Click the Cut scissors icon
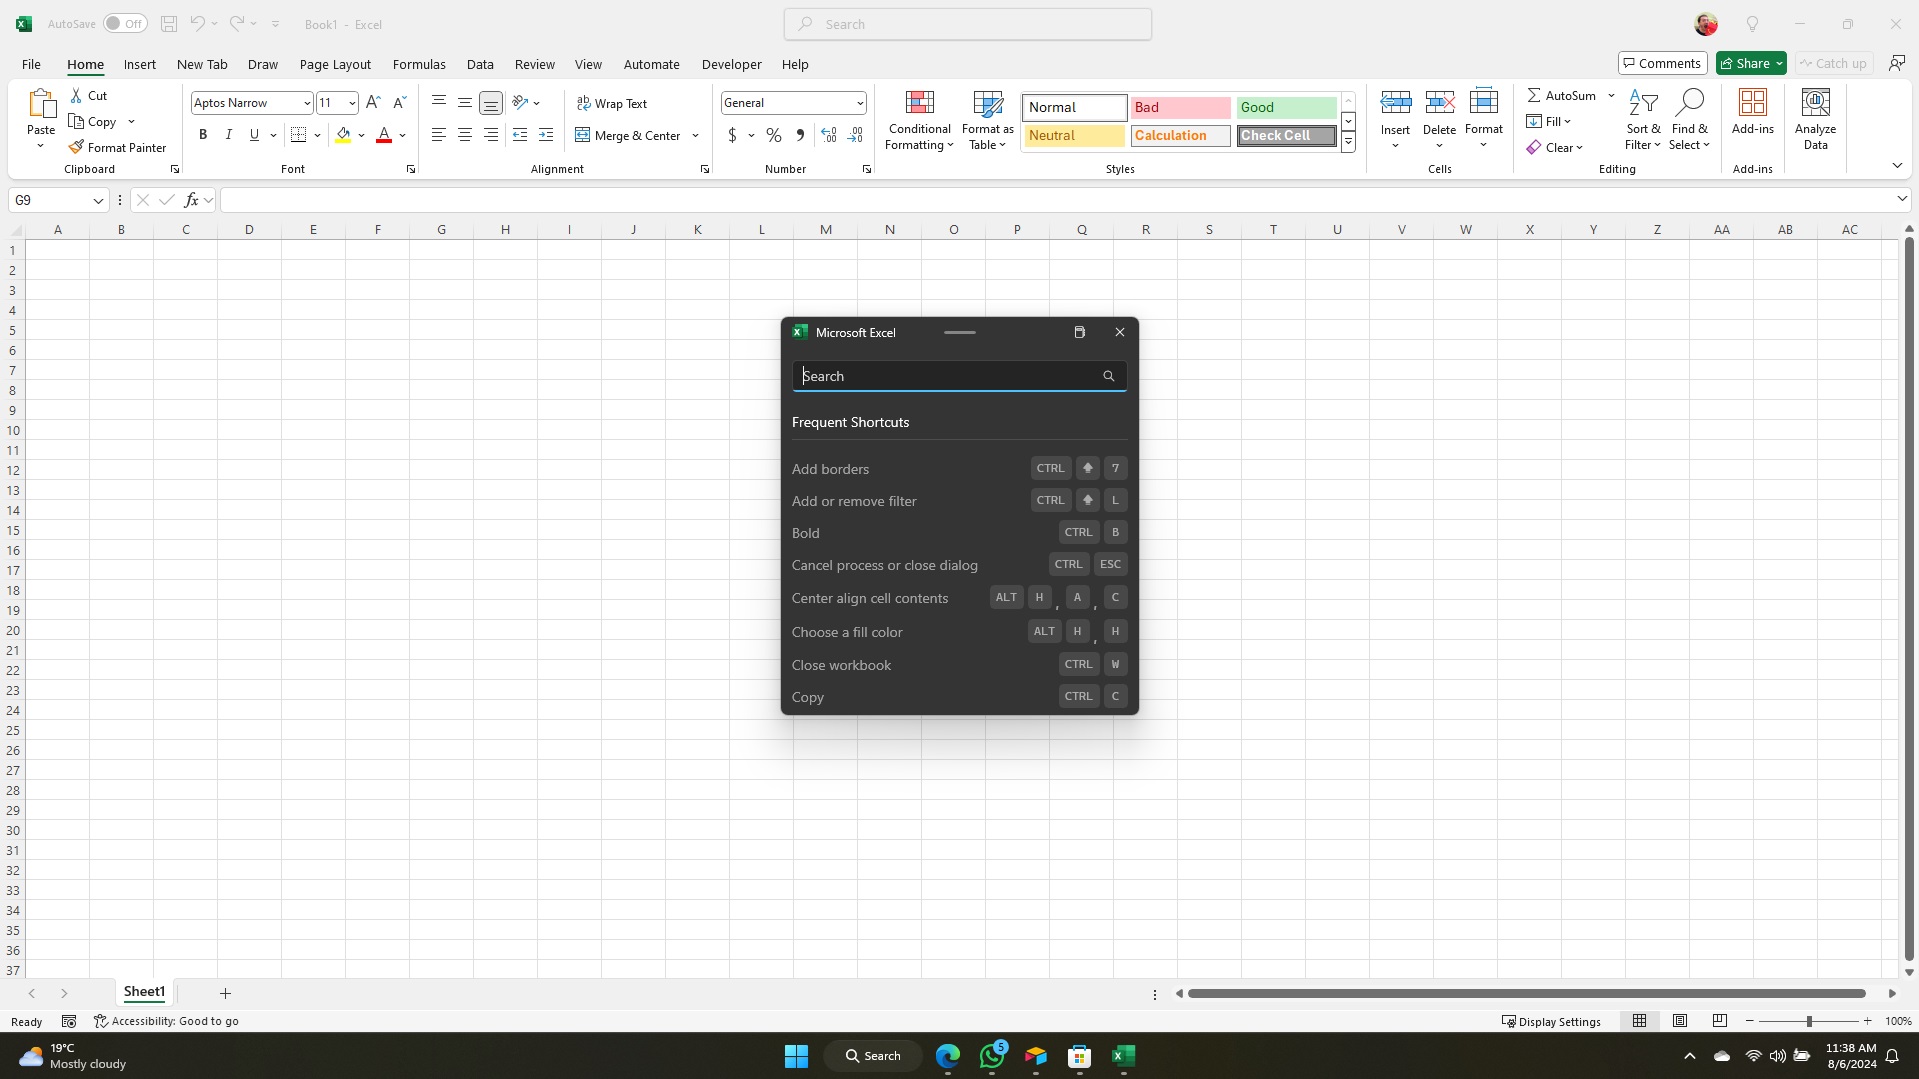The width and height of the screenshot is (1919, 1079). coord(76,96)
